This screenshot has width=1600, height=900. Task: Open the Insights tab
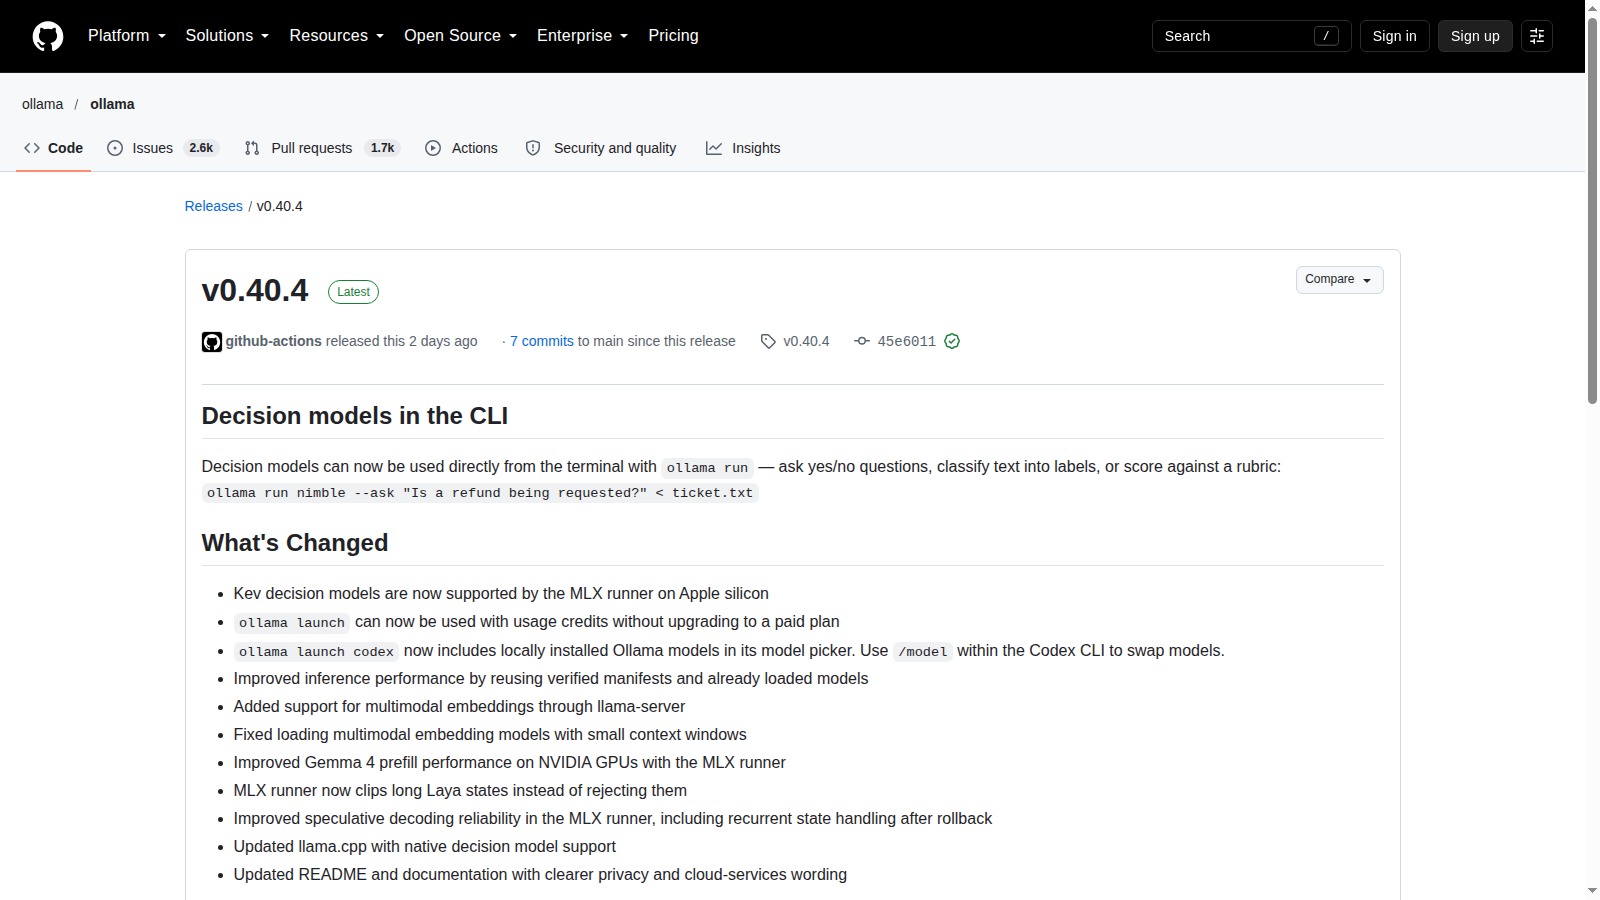coord(743,148)
